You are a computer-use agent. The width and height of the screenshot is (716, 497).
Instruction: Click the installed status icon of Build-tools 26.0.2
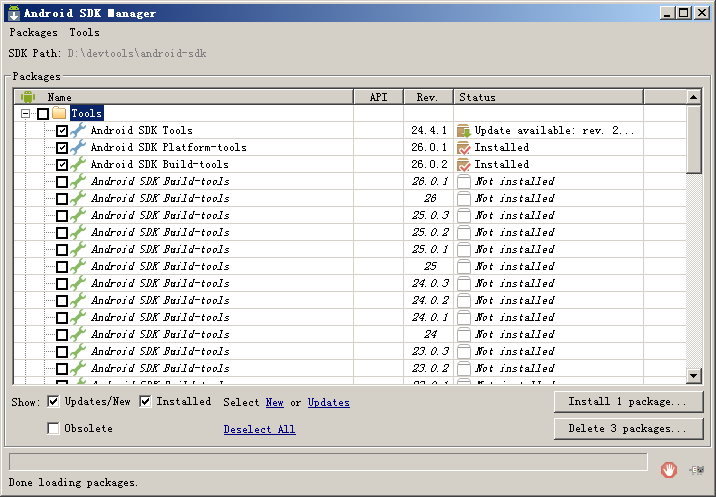(x=463, y=164)
